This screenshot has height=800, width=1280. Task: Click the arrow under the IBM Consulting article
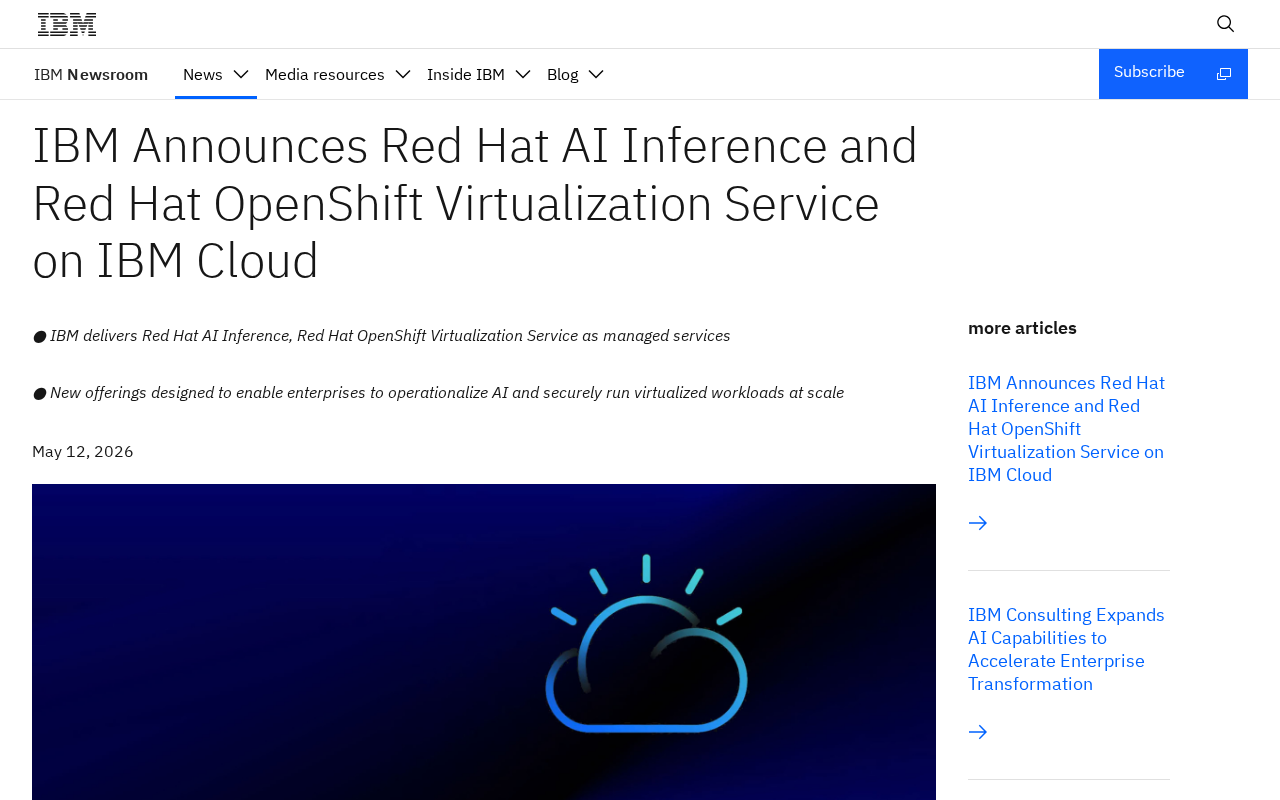coord(978,732)
